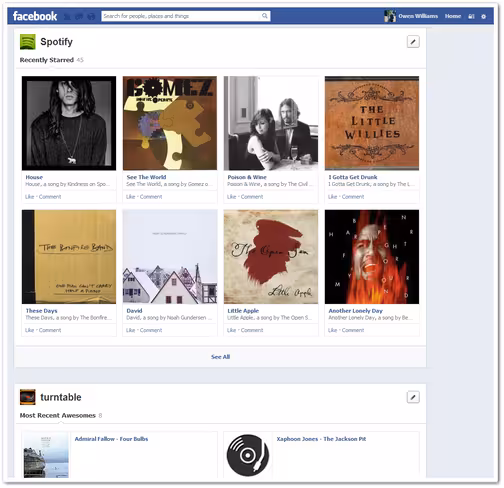Open the notifications globe icon
Viewport: 504px width, 488px height.
[91, 16]
